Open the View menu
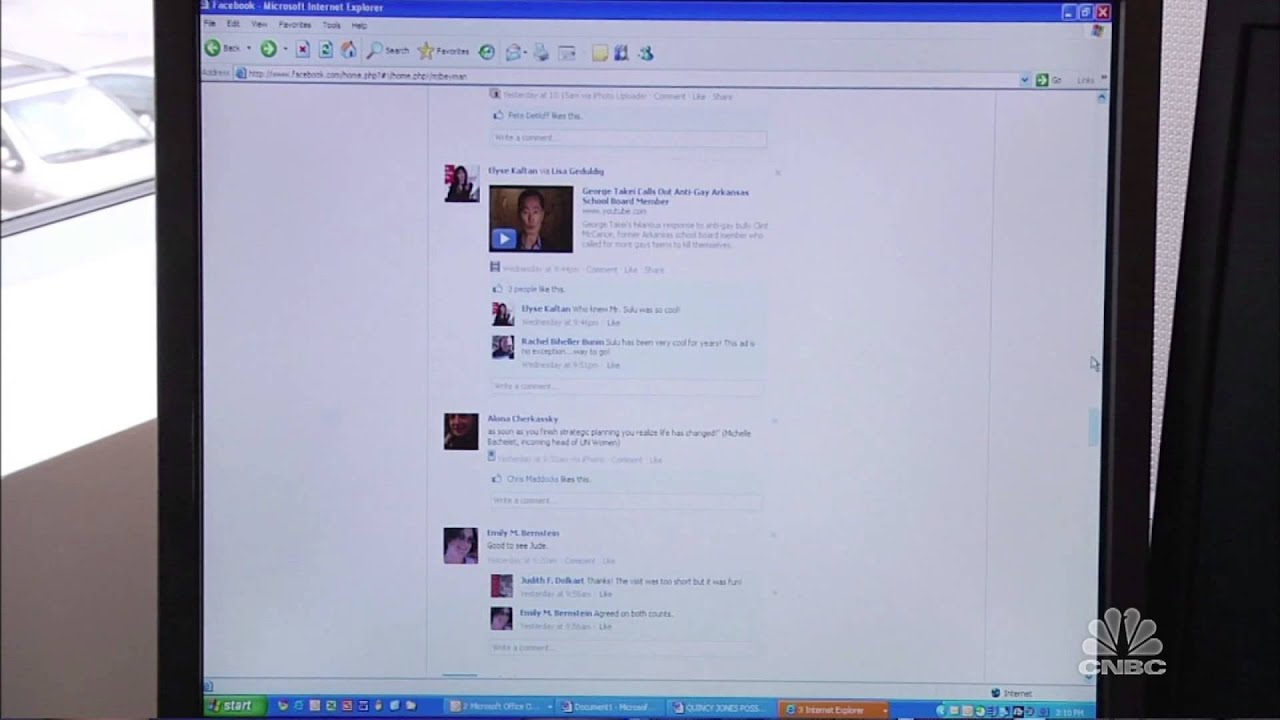The width and height of the screenshot is (1280, 720). pyautogui.click(x=259, y=24)
